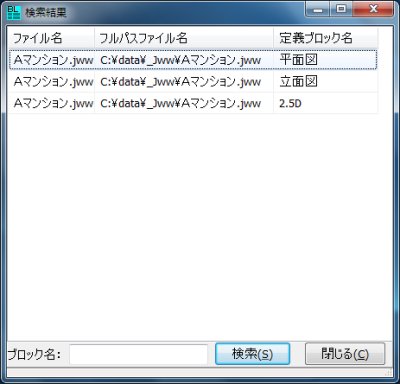Focus the ブロック名 input field

(139, 354)
